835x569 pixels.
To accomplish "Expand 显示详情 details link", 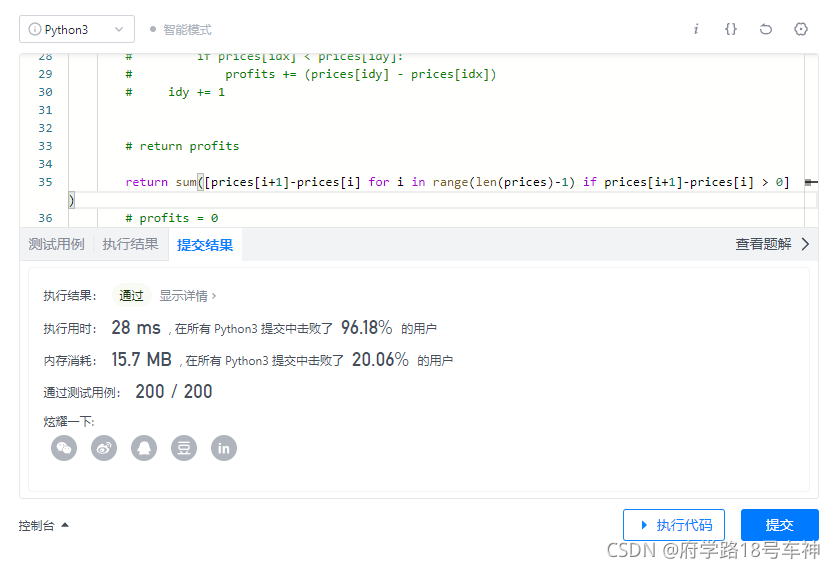I will coord(188,296).
